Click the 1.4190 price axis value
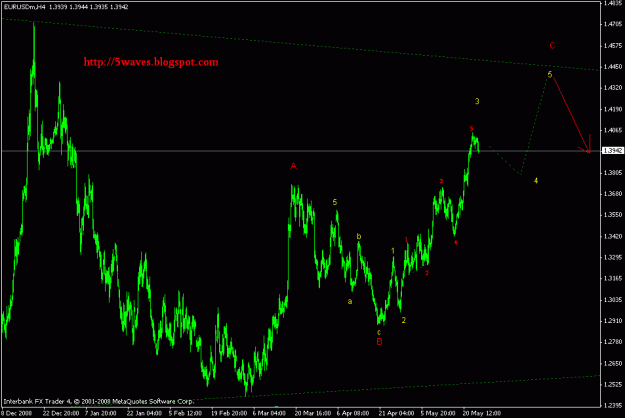This screenshot has width=625, height=418. pos(613,109)
